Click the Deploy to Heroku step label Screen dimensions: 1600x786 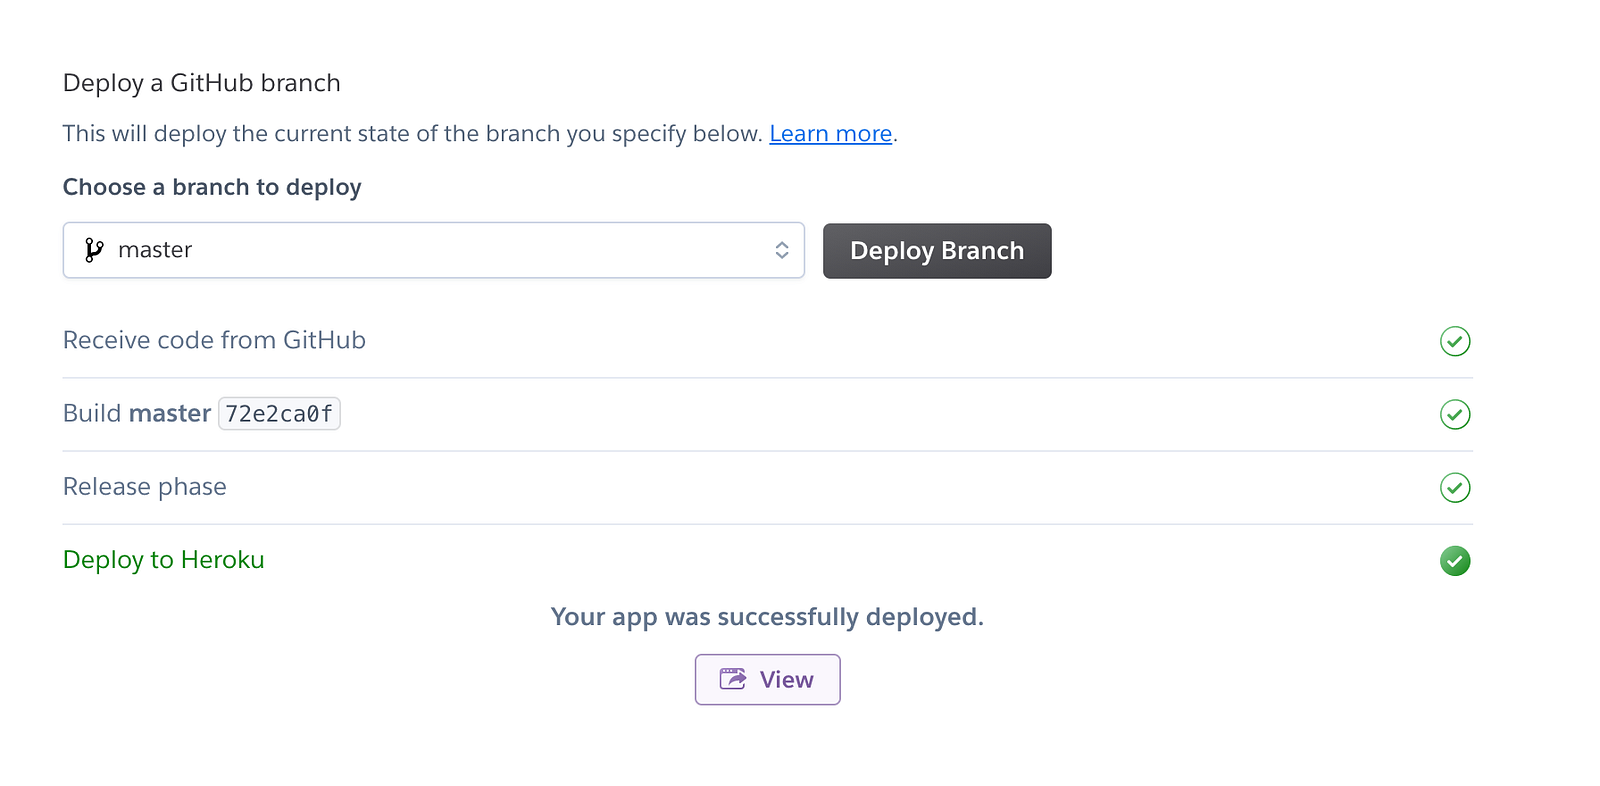click(163, 560)
